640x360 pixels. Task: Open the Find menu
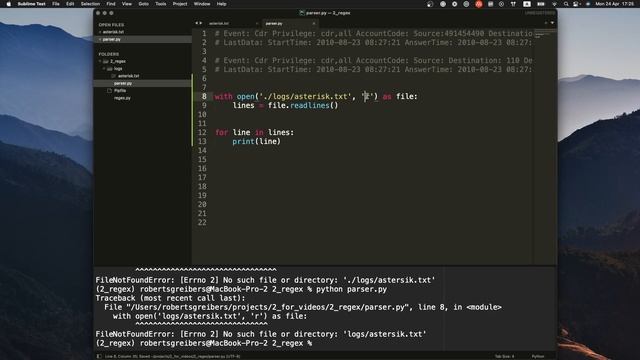point(111,4)
